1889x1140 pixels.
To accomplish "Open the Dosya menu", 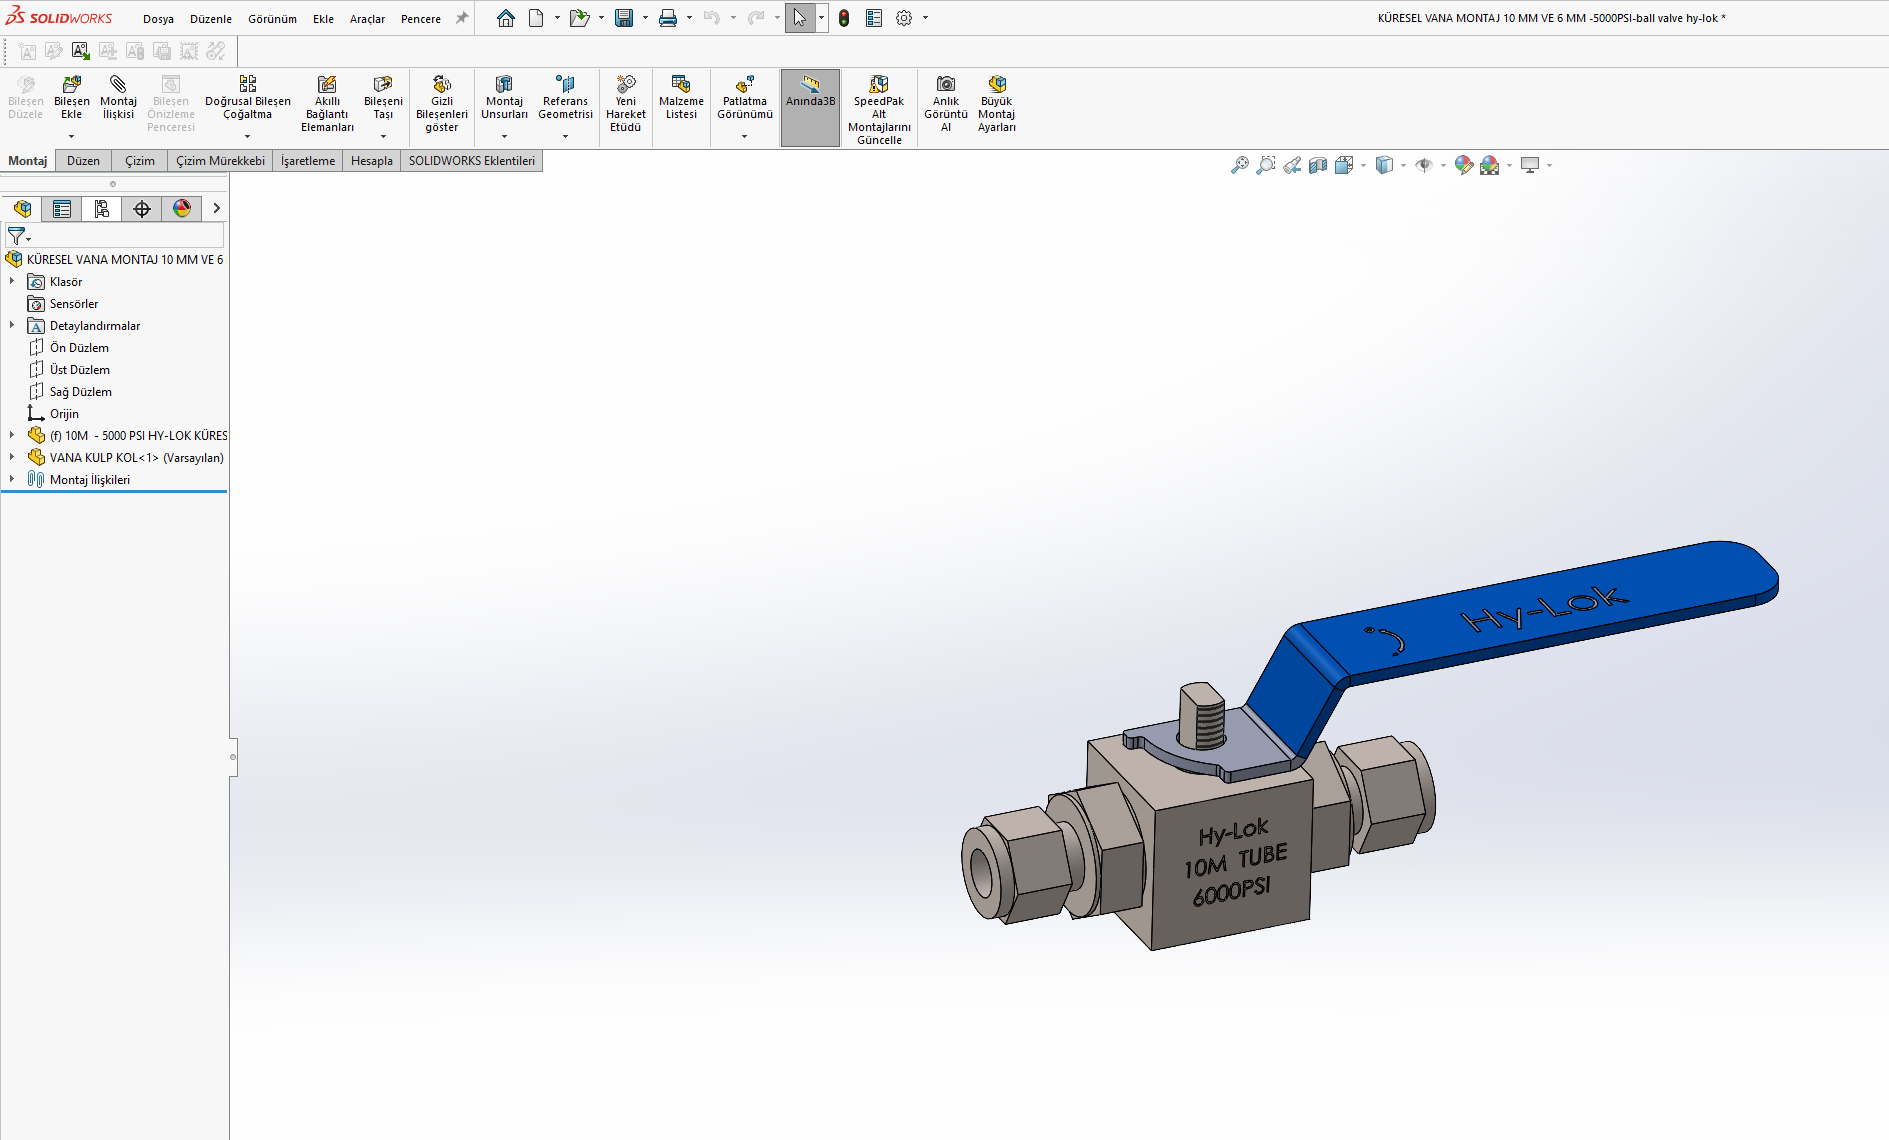I will click(158, 19).
